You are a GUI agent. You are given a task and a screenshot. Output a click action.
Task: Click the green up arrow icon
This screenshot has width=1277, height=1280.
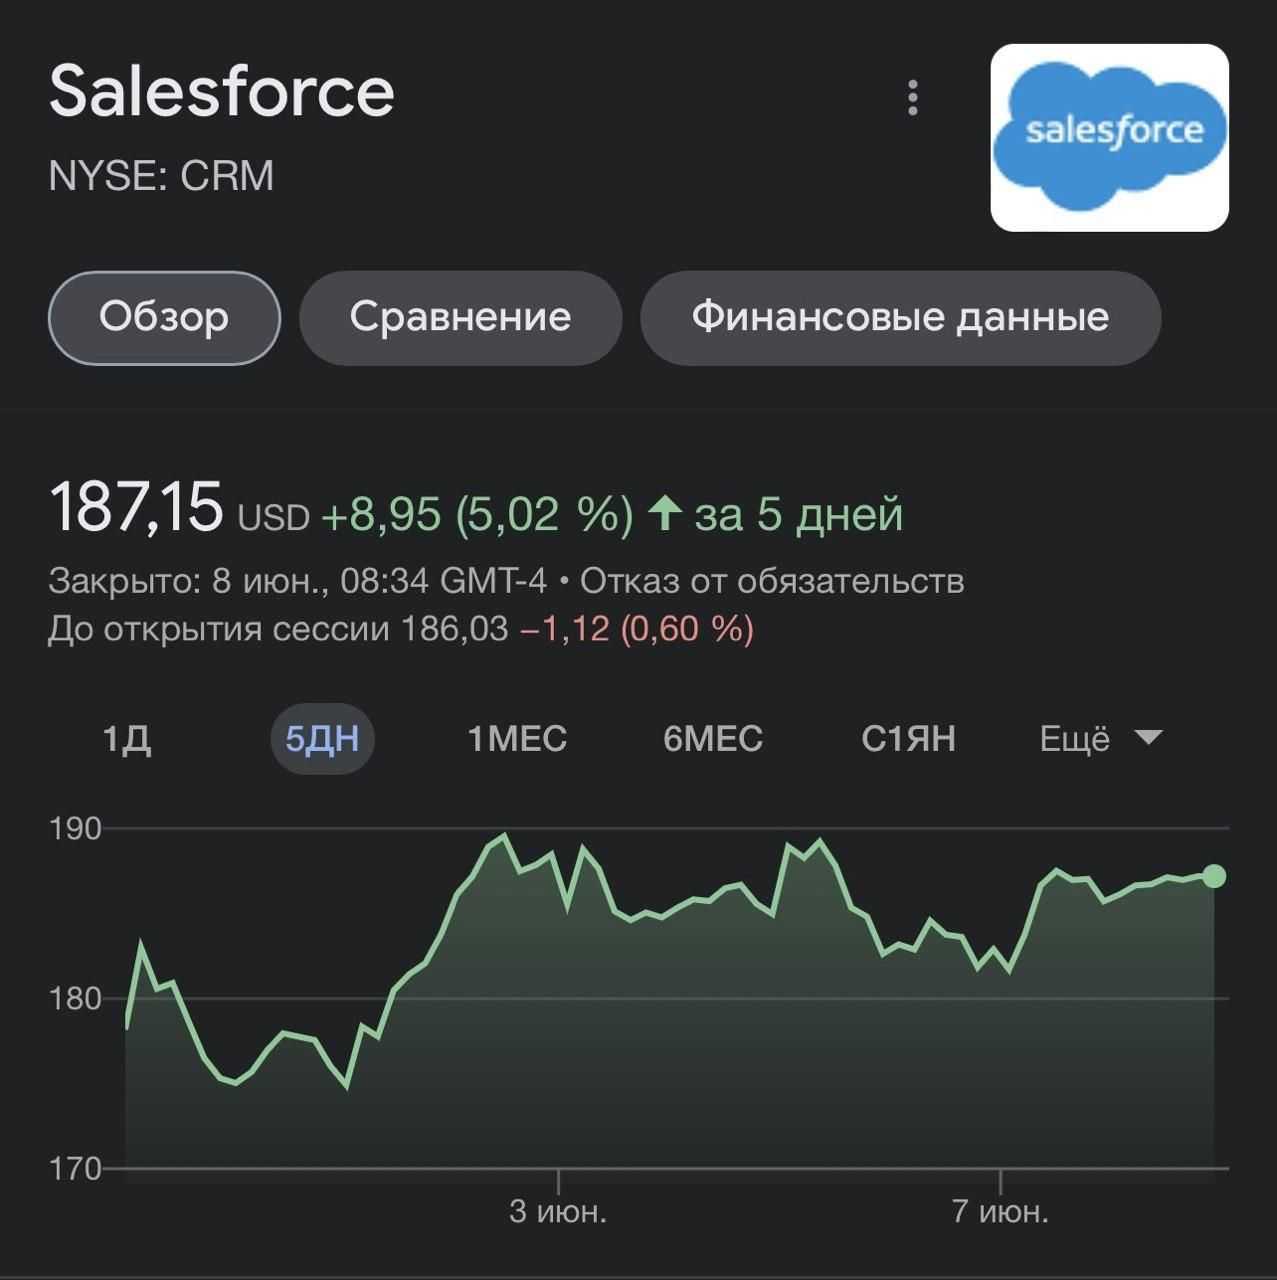point(664,514)
